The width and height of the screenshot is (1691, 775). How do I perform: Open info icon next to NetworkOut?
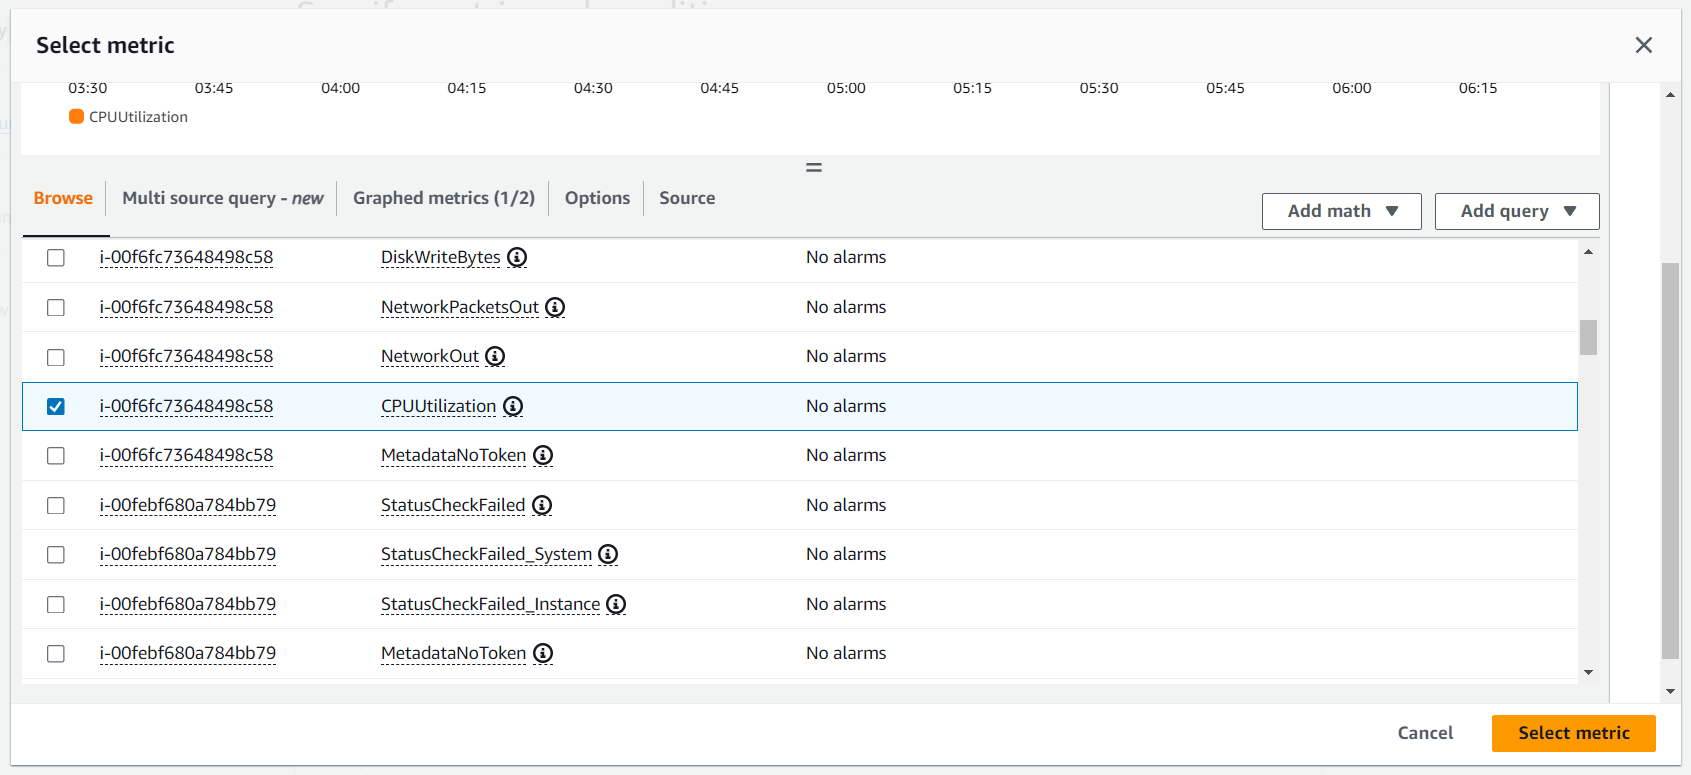[495, 357]
